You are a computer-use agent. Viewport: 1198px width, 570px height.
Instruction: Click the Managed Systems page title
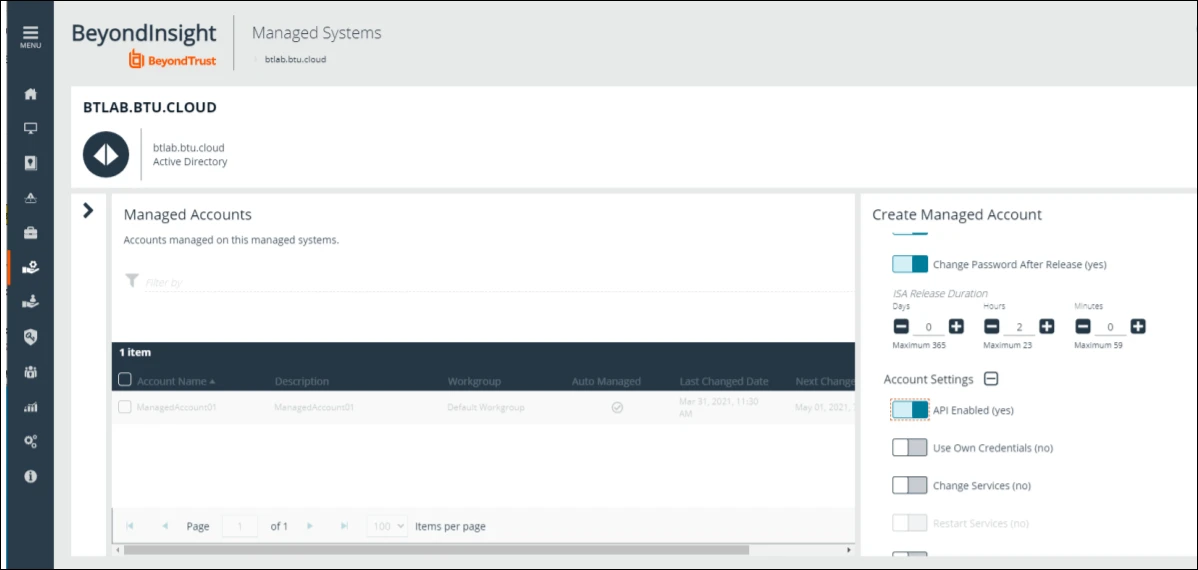tap(316, 33)
